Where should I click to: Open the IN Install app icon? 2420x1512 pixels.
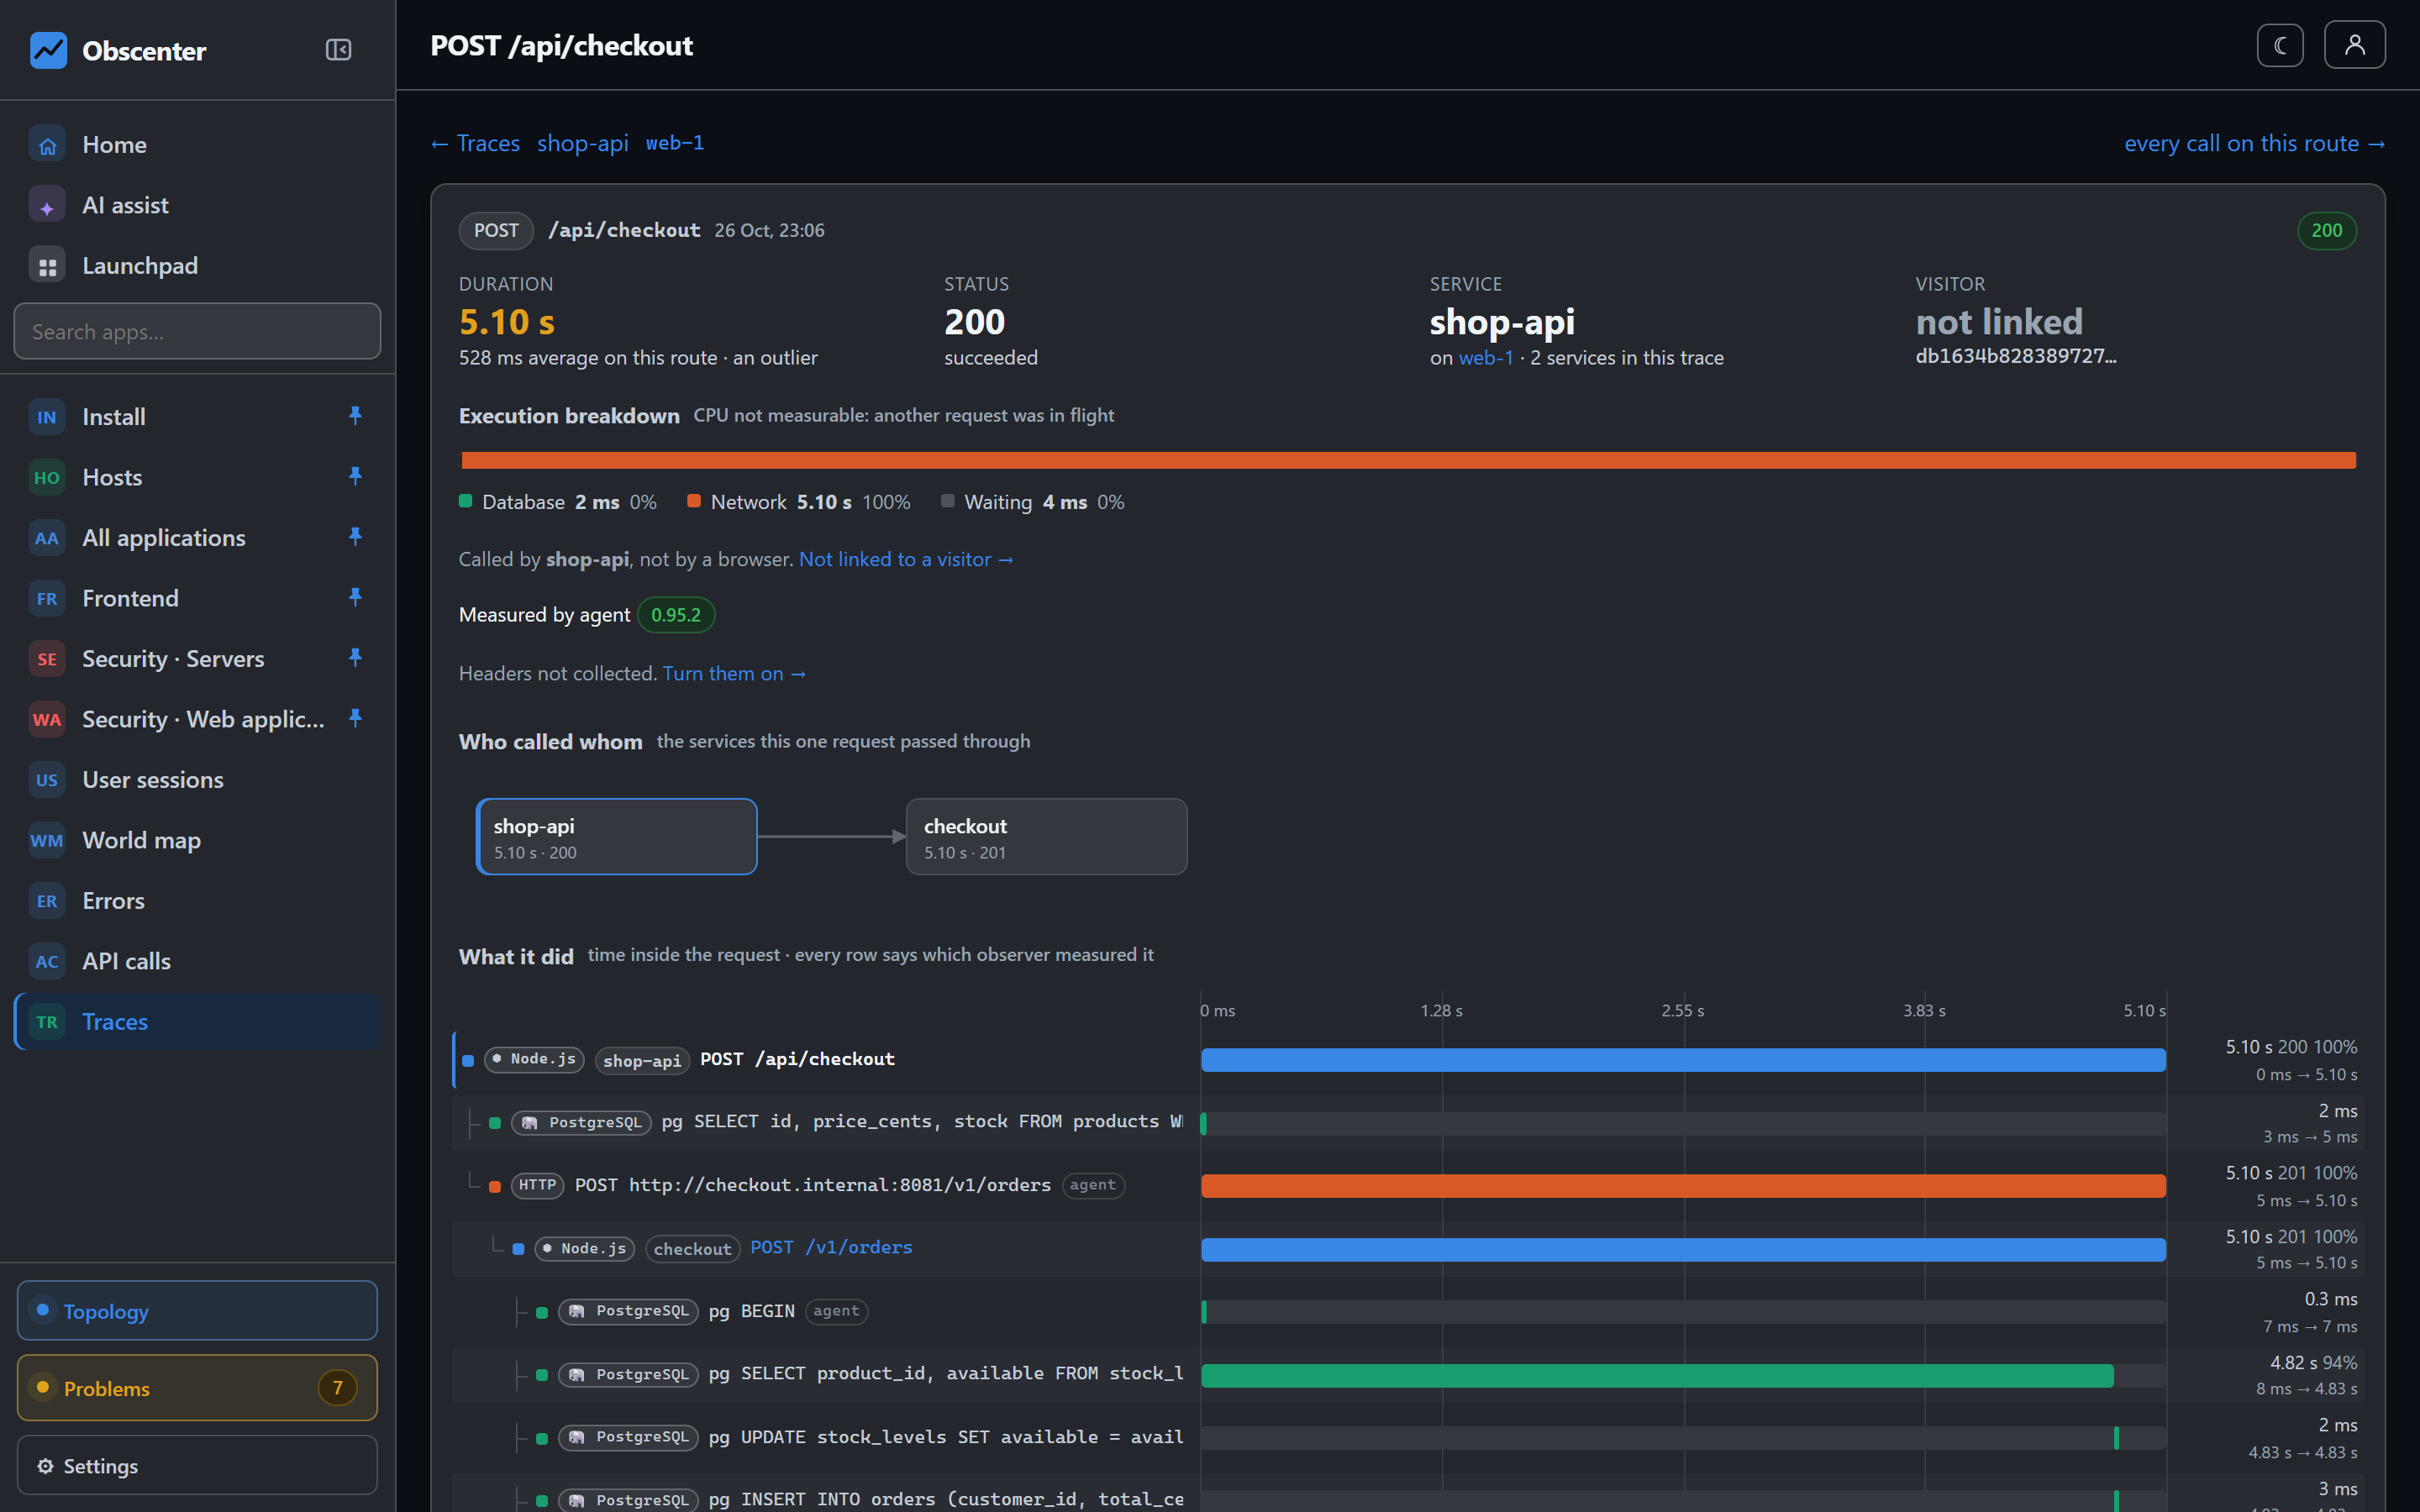47,417
